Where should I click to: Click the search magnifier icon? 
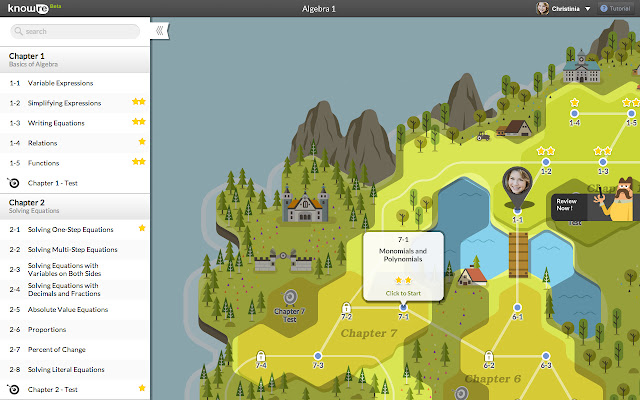pos(18,31)
